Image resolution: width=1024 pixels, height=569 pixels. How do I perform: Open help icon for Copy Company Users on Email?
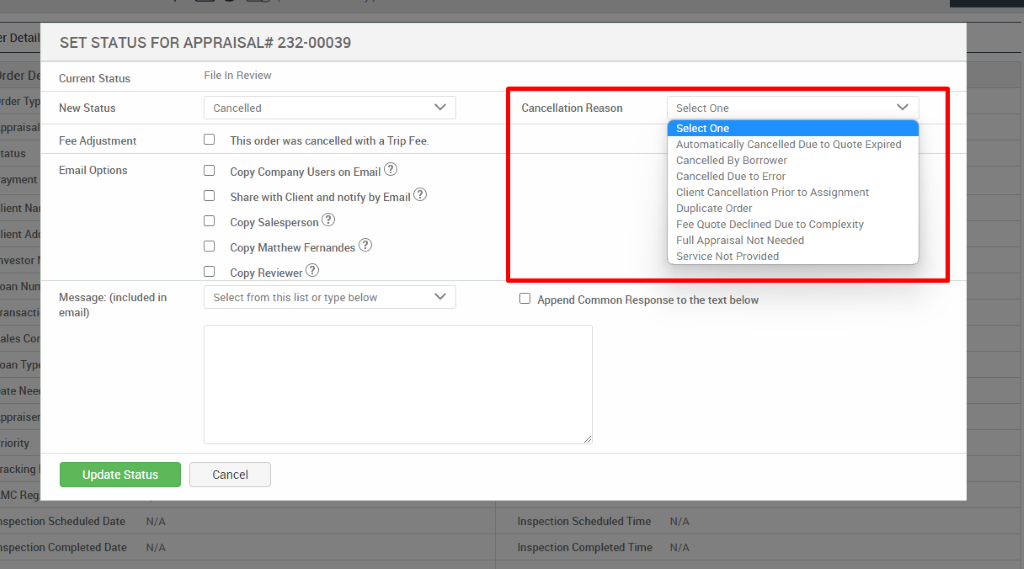391,170
